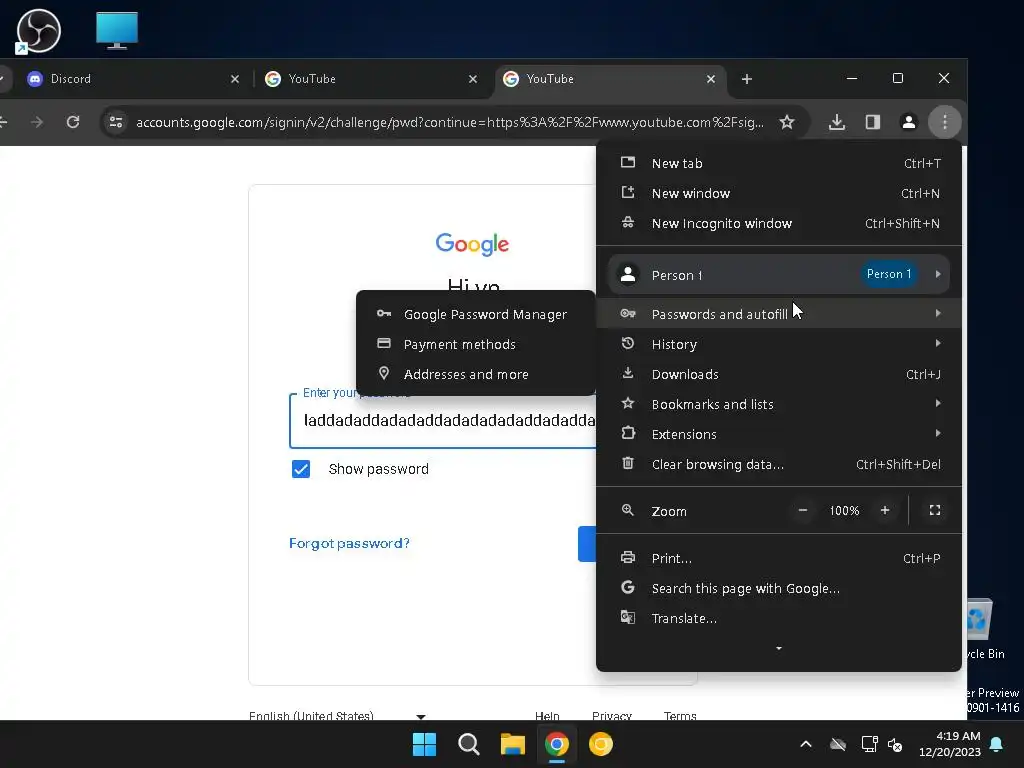Click New tab menu entry
This screenshot has height=768, width=1024.
point(778,163)
